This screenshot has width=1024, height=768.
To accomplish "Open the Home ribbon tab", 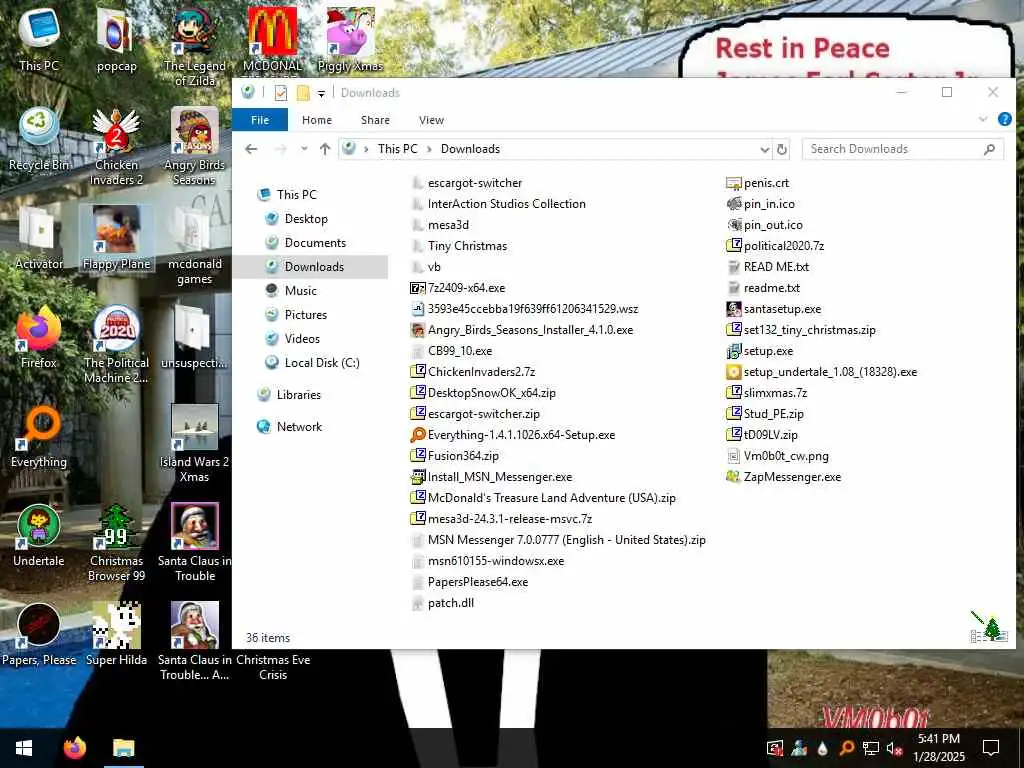I will [x=317, y=120].
